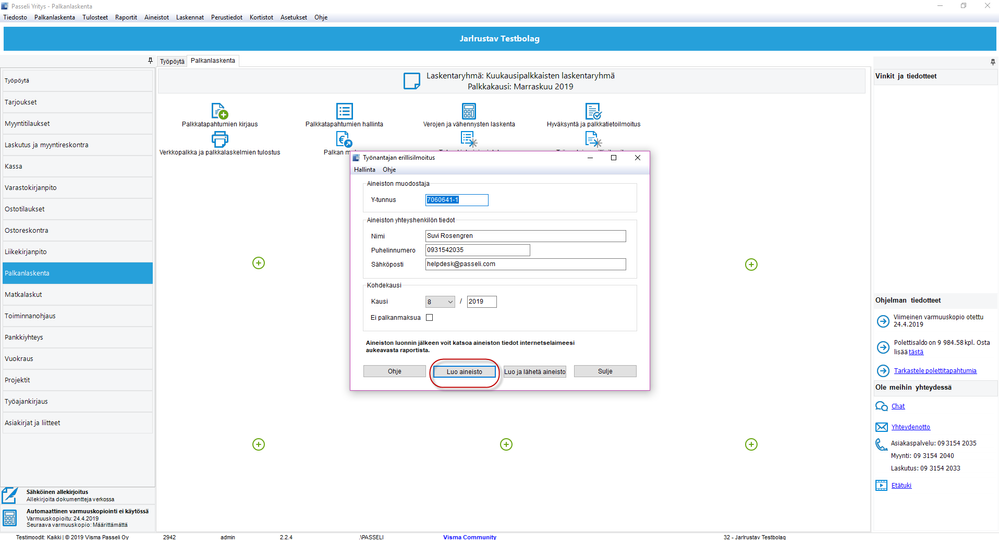Click the Sähköinen allekirjoitus pen icon

10,495
